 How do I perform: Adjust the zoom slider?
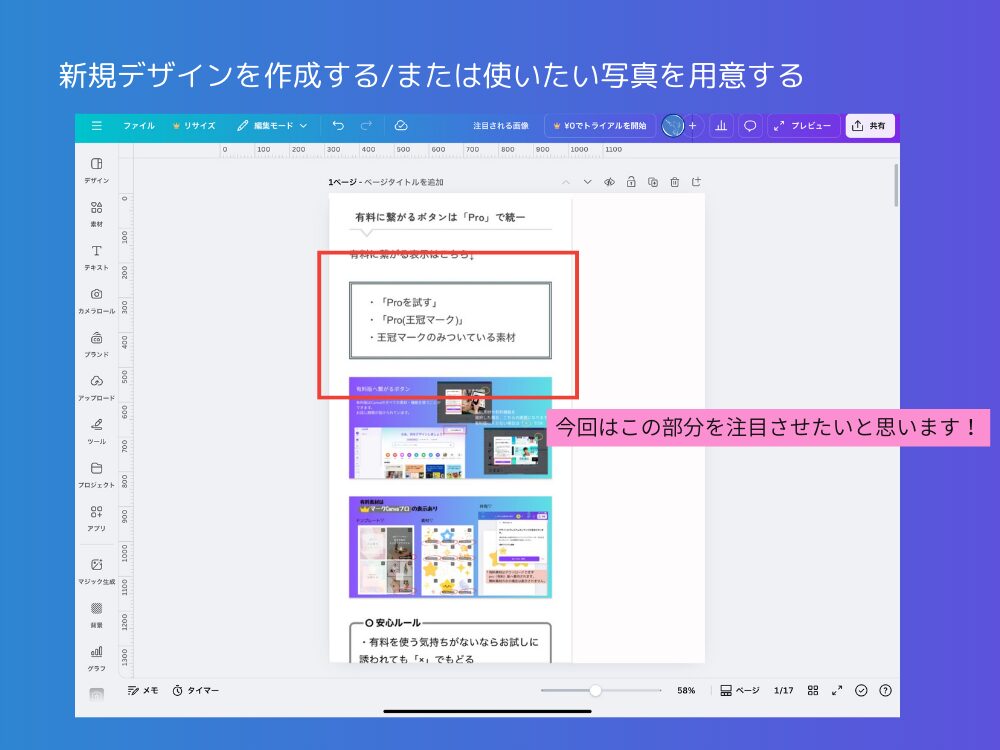tap(598, 690)
